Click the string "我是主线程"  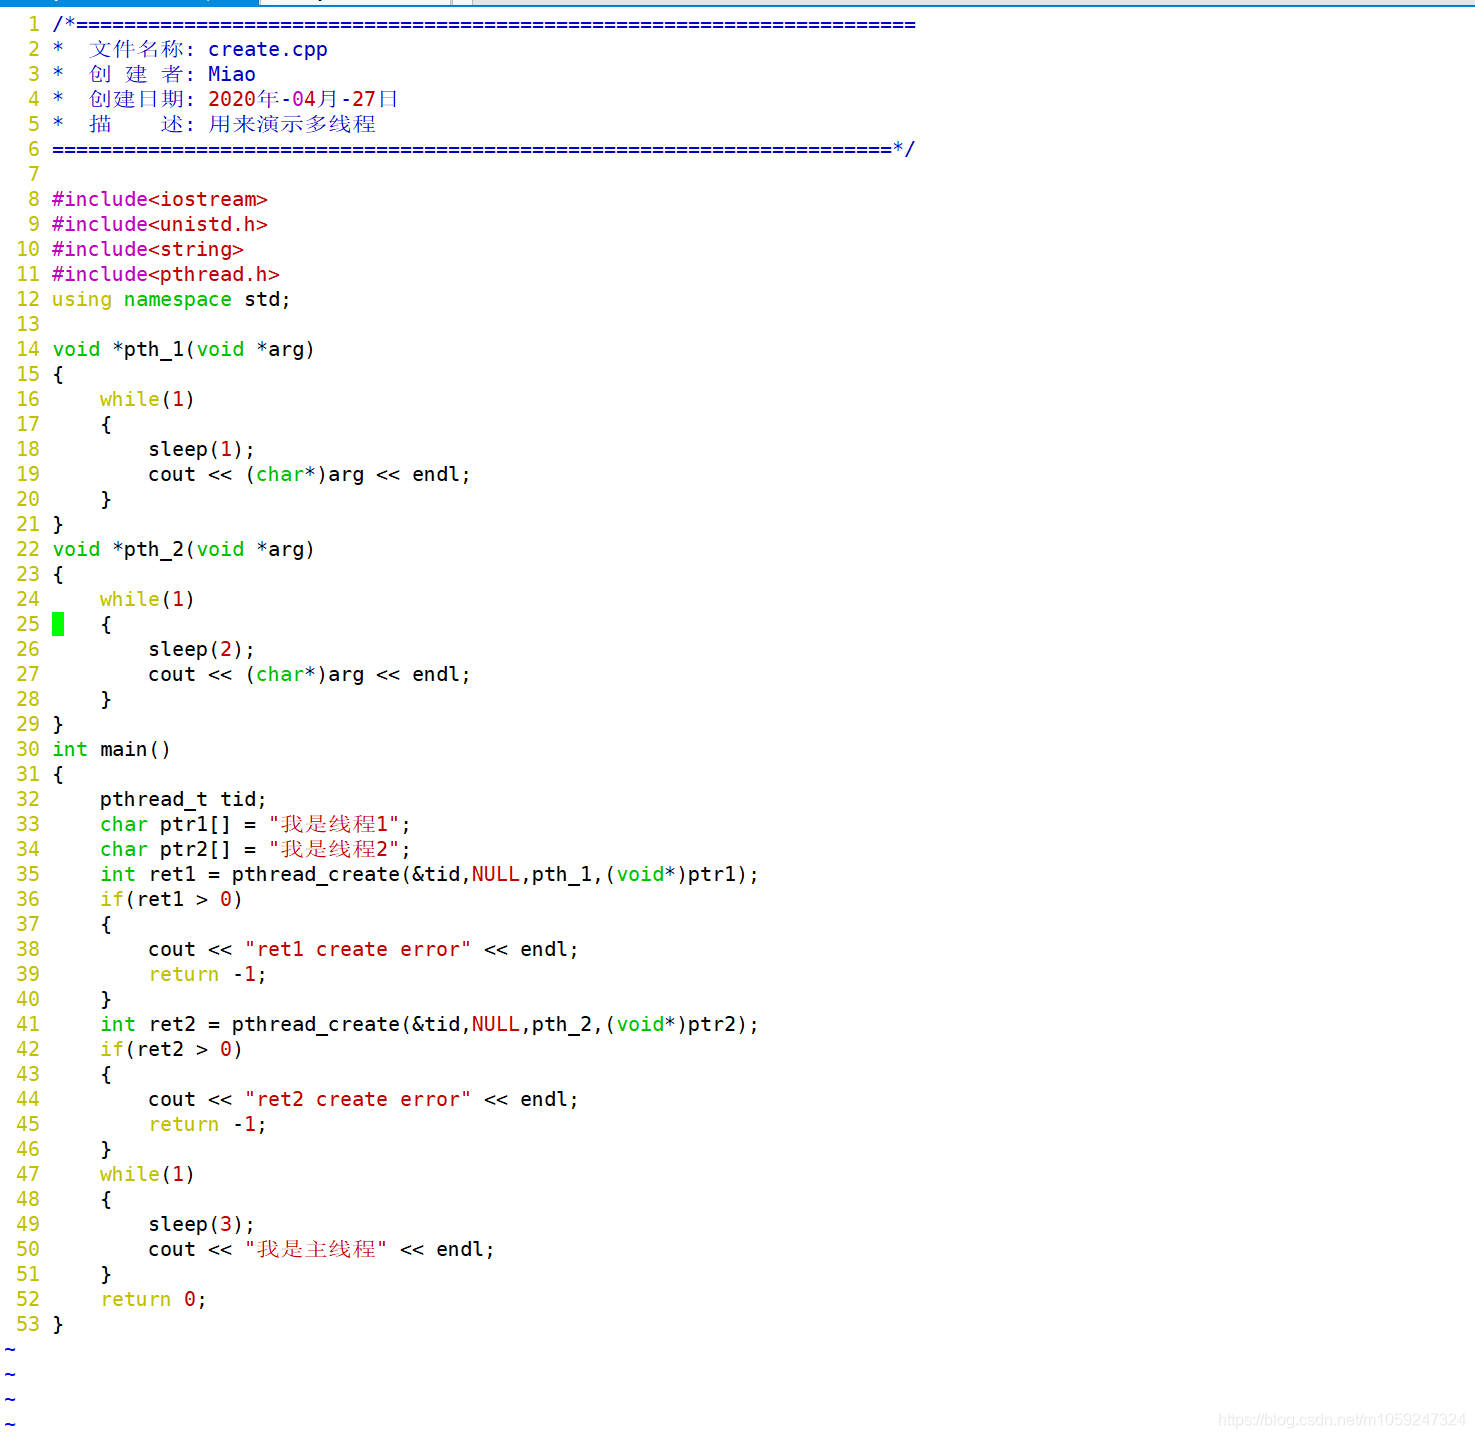coord(316,1249)
